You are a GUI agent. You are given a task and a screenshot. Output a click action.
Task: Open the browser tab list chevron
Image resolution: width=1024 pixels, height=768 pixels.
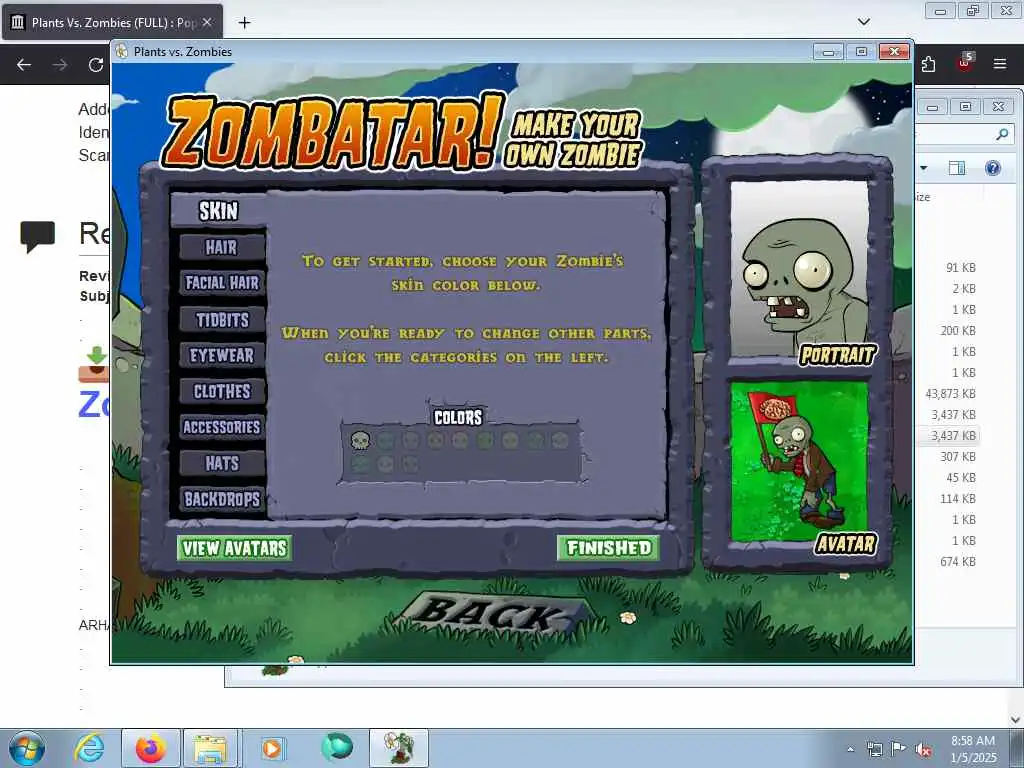tap(864, 22)
